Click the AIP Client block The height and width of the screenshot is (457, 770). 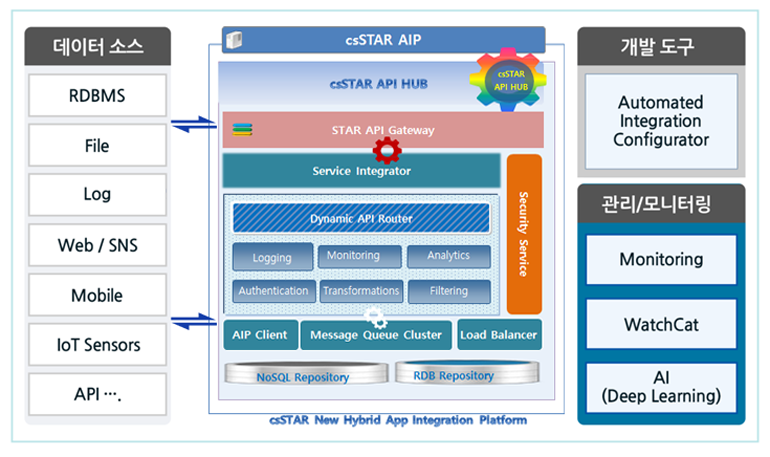260,335
